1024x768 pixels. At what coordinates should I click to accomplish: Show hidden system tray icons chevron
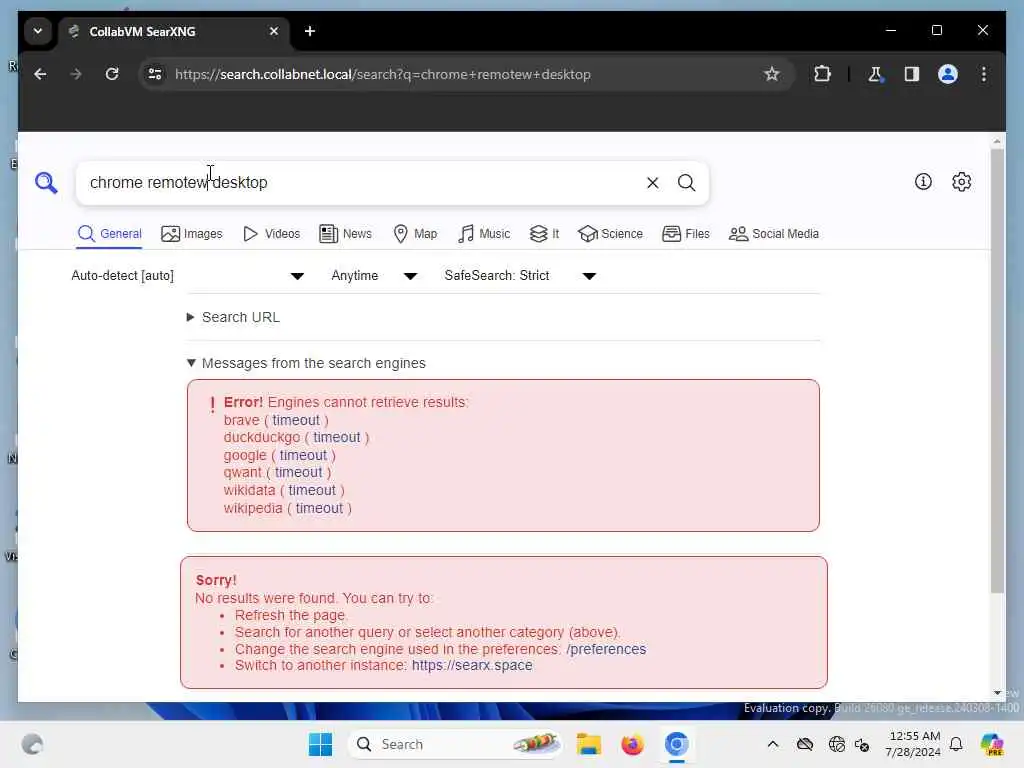[773, 744]
